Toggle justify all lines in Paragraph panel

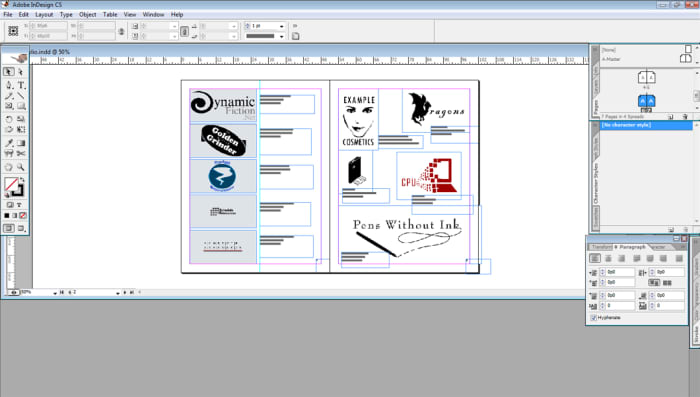coord(679,258)
